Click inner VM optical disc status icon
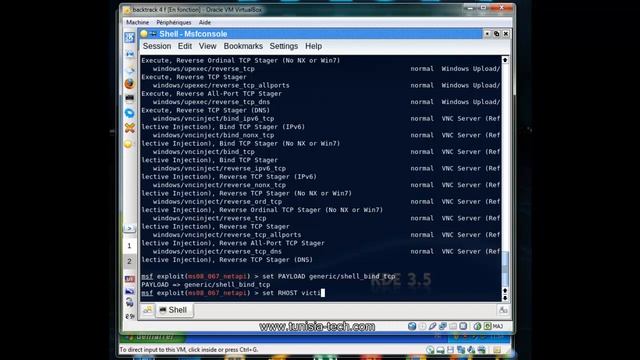The image size is (640, 360). (422, 326)
